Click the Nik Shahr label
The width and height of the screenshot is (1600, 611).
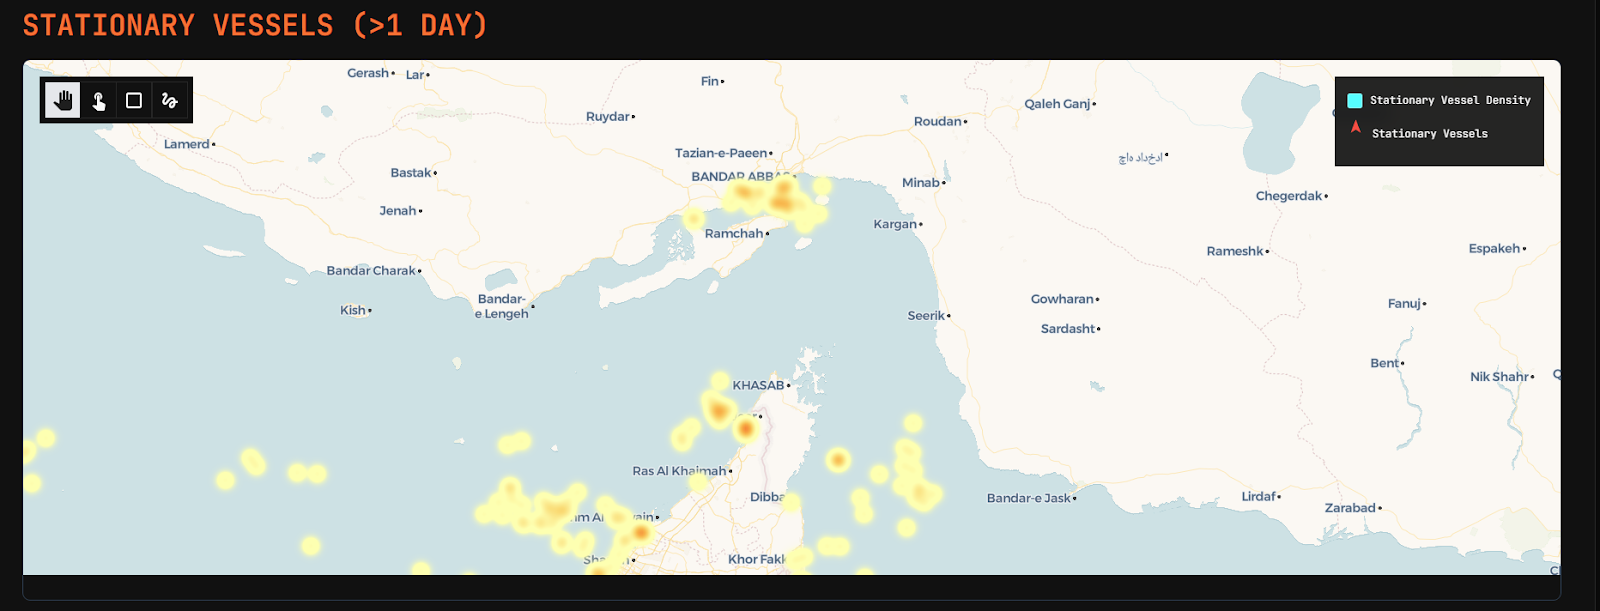1498,377
